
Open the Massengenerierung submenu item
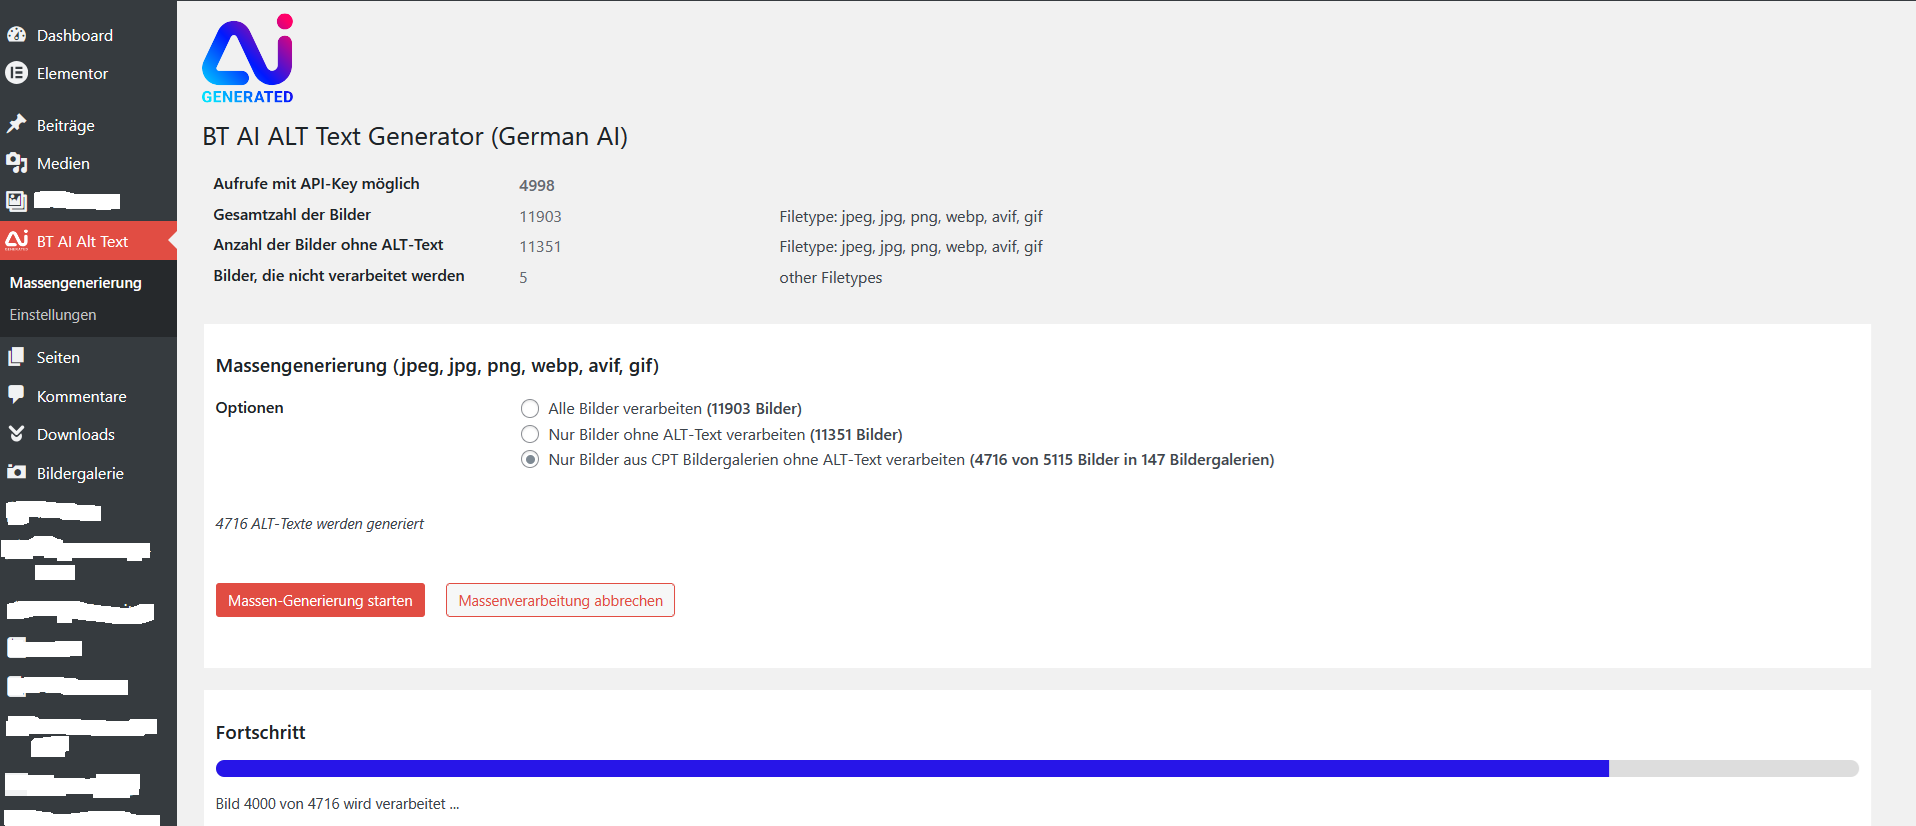pyautogui.click(x=76, y=283)
